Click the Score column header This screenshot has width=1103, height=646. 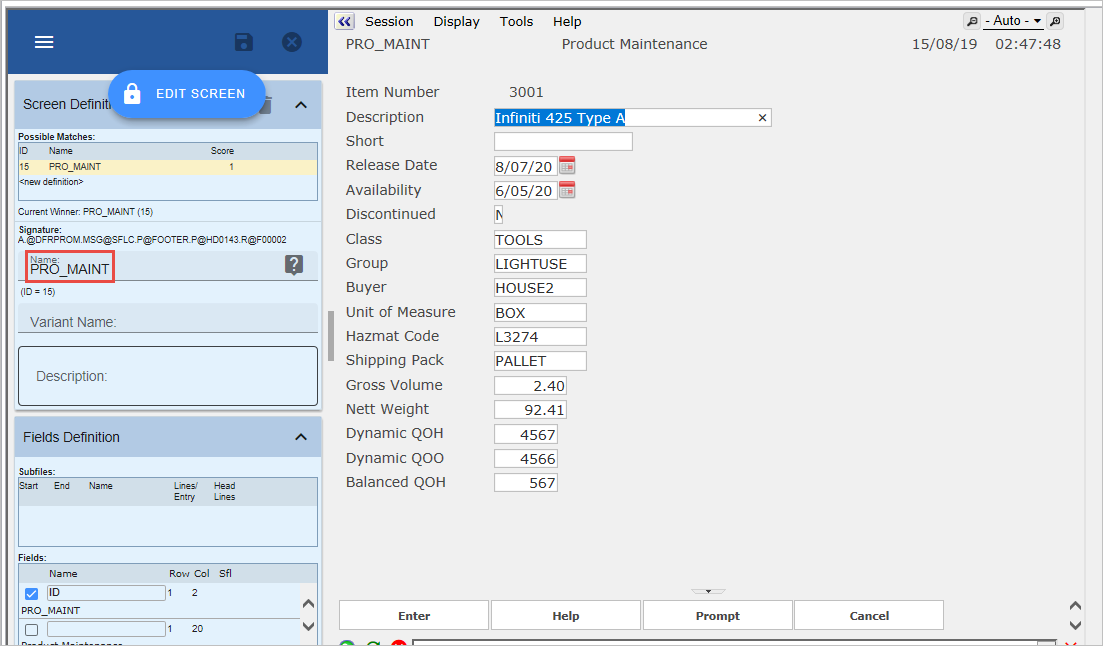(222, 151)
